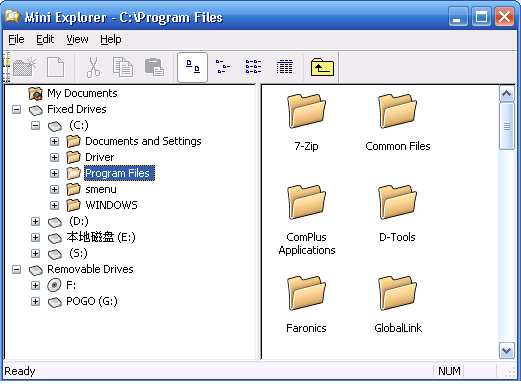Image resolution: width=521 pixels, height=384 pixels.
Task: Open the D-Tools folder icon
Action: [x=397, y=202]
